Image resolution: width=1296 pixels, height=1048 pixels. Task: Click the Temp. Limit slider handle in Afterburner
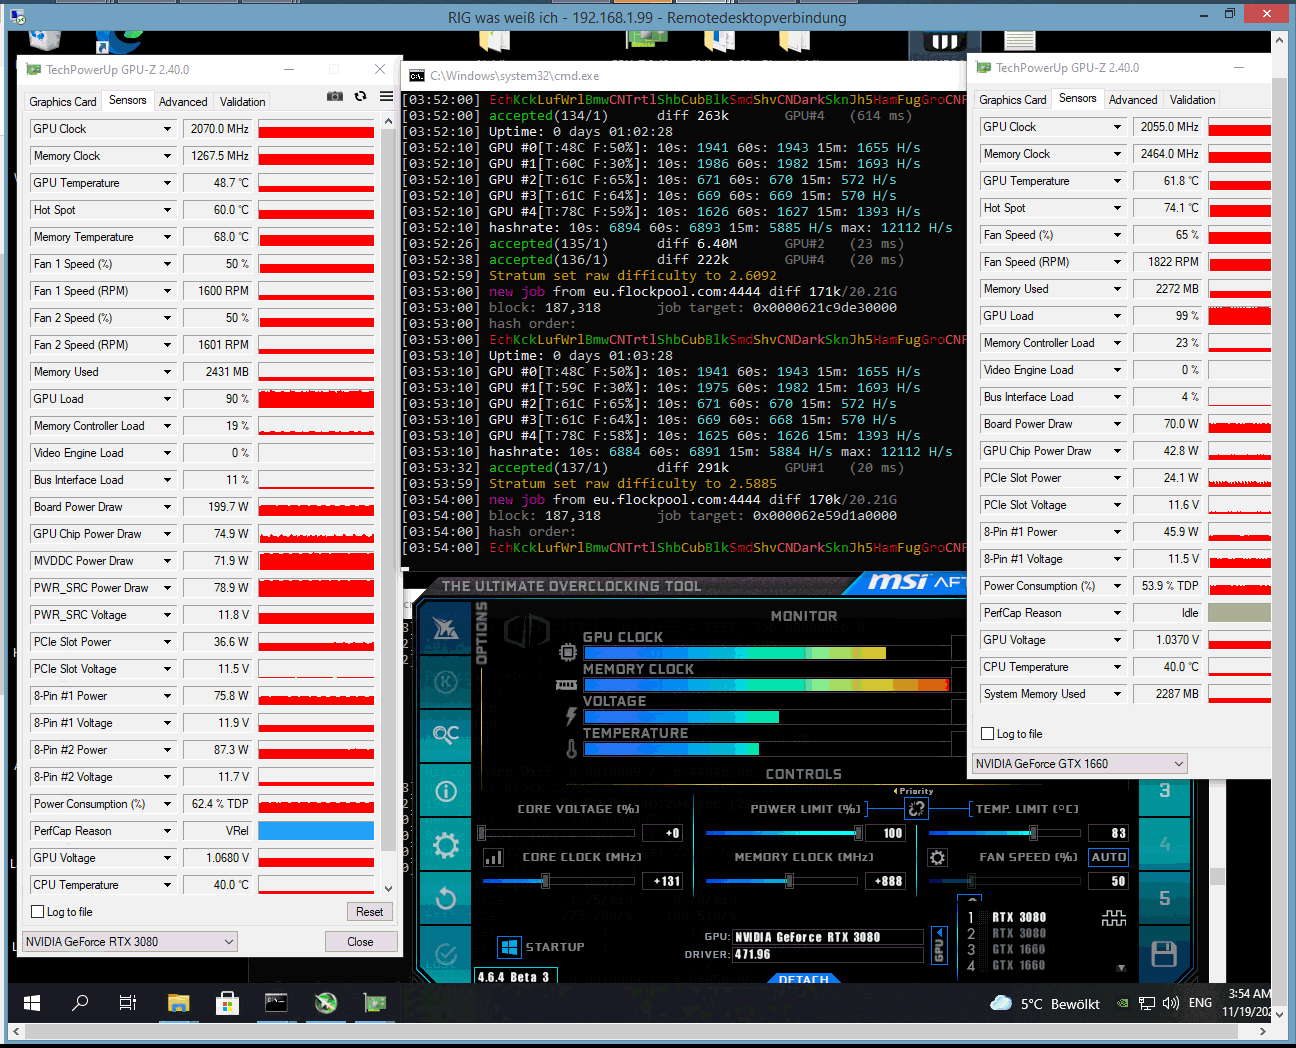pos(1033,833)
